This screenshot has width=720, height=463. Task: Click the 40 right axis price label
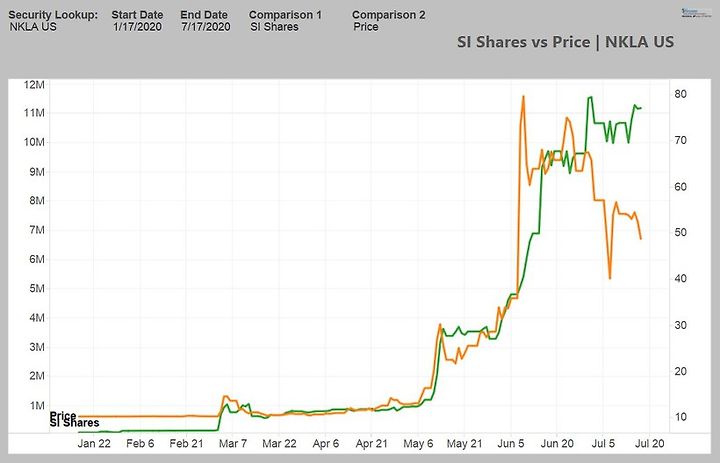pos(681,279)
